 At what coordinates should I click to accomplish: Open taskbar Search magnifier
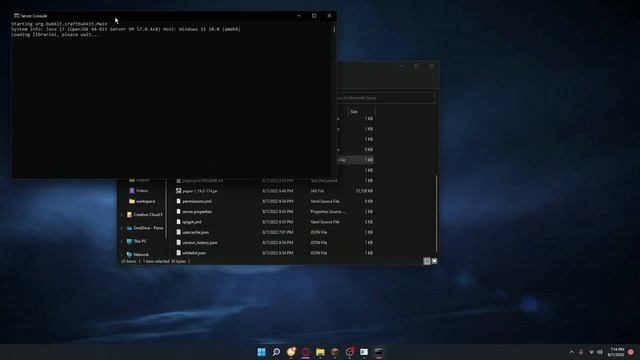point(276,352)
